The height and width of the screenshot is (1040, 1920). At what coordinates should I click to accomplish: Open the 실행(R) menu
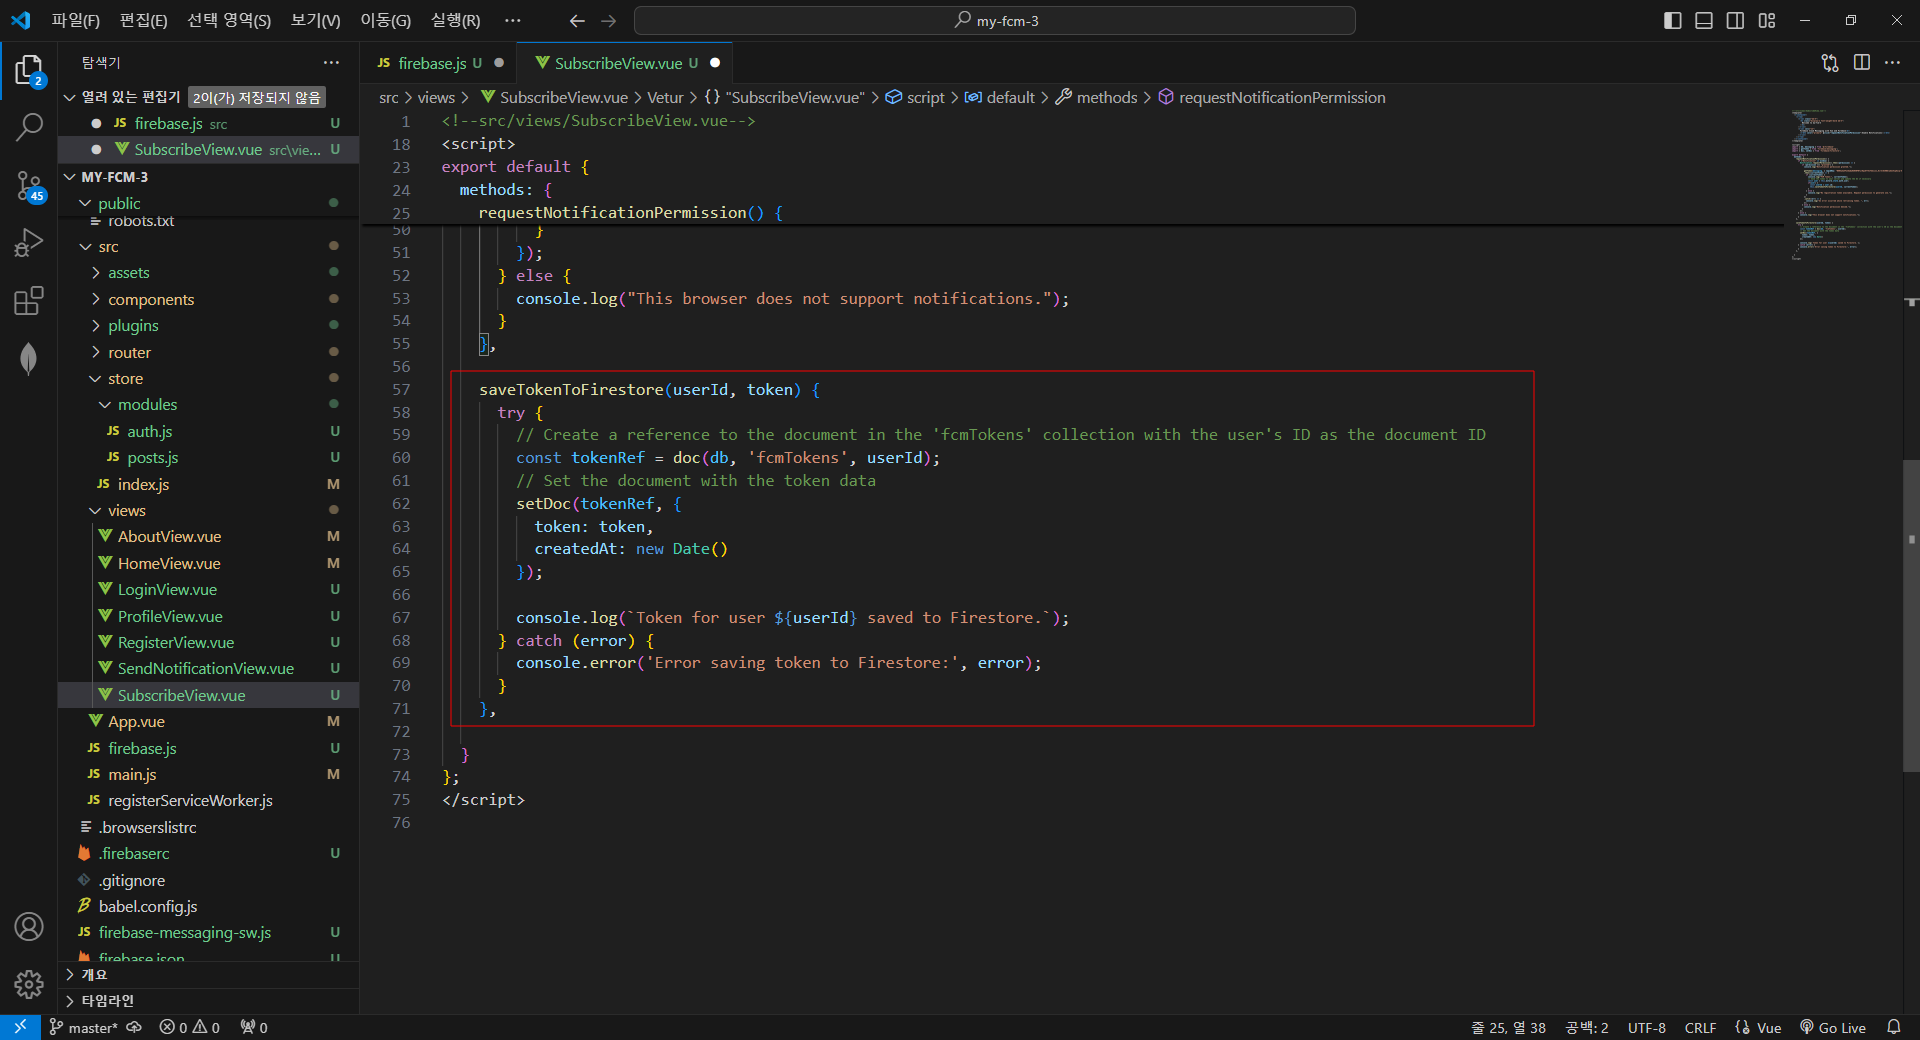tap(456, 20)
